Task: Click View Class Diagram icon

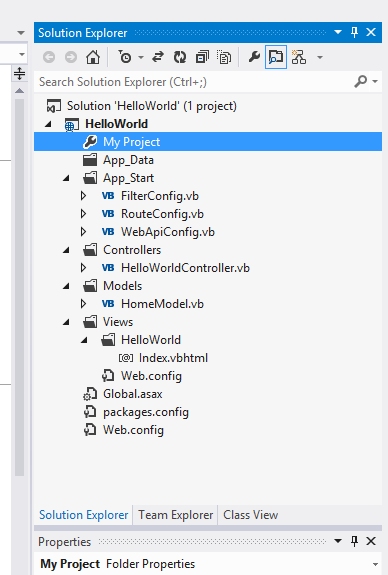Action: click(x=299, y=57)
